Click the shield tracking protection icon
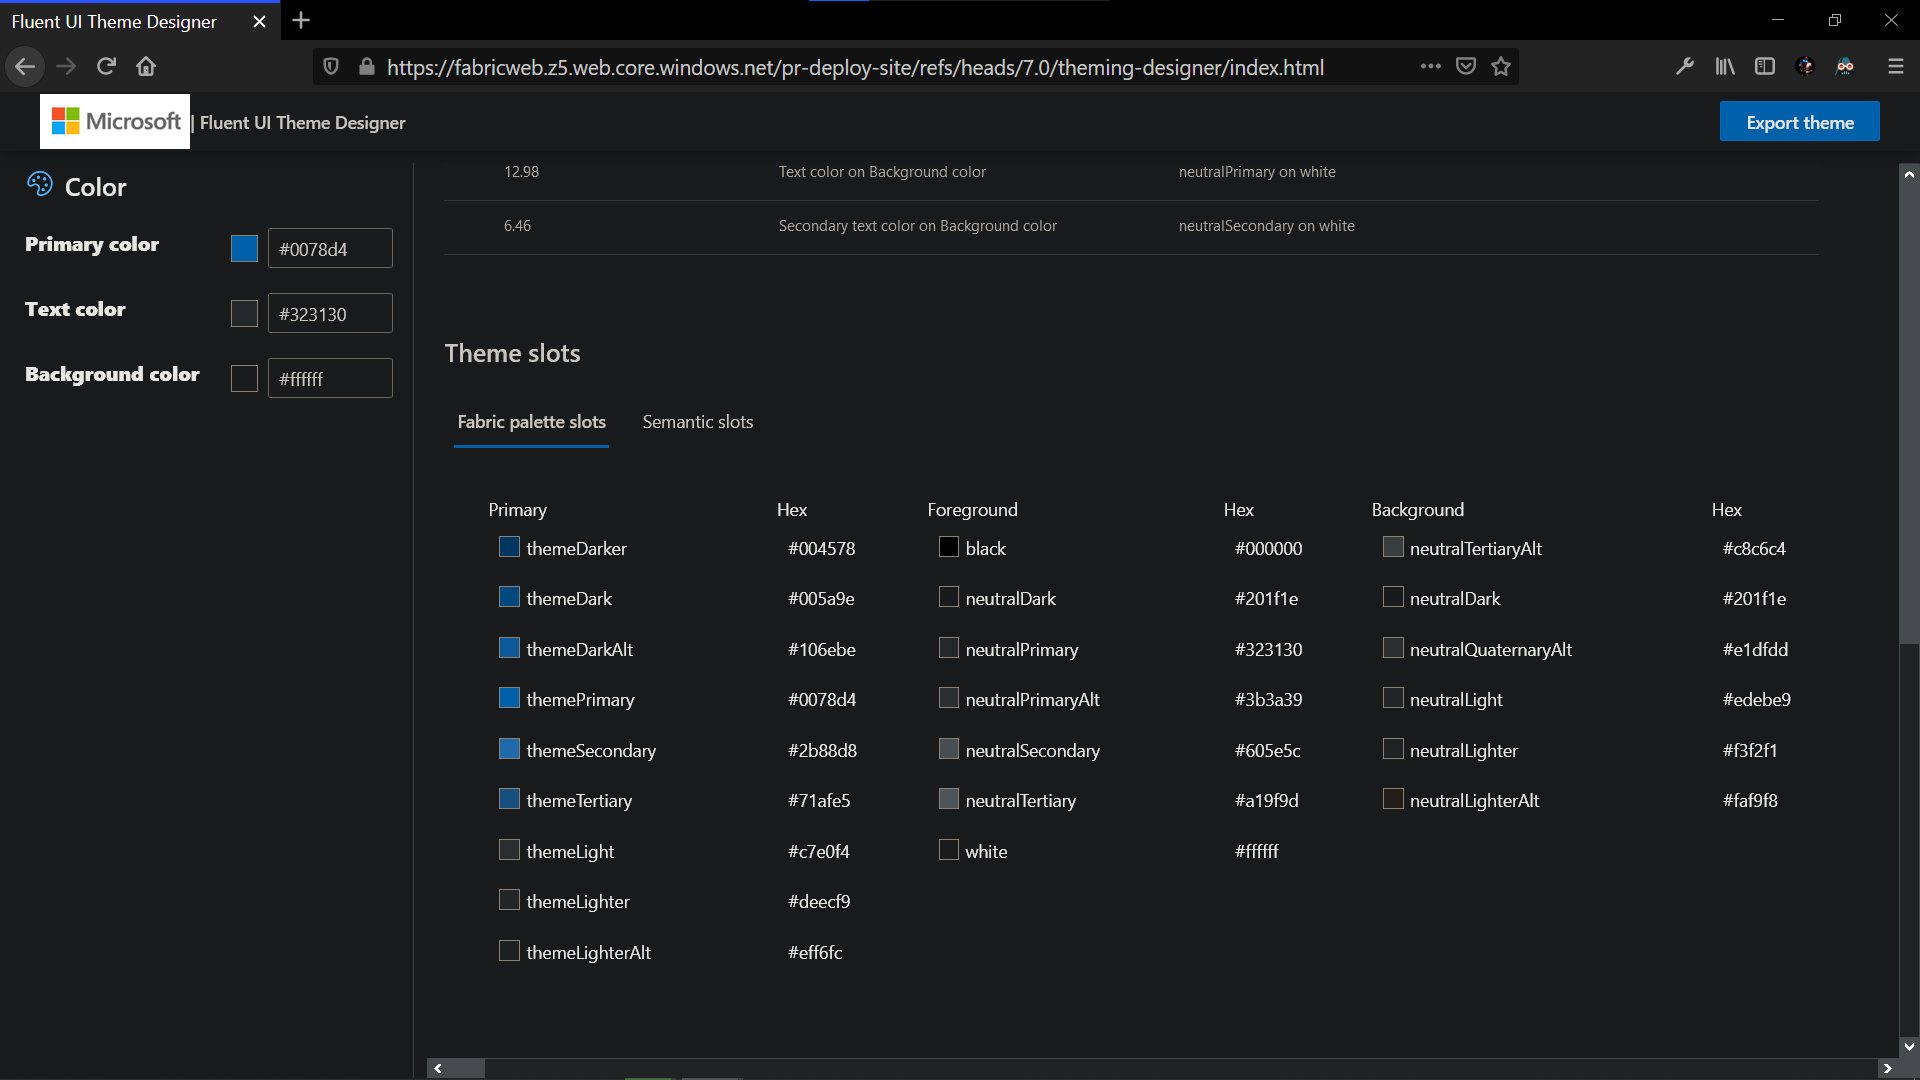This screenshot has height=1080, width=1920. click(x=331, y=66)
